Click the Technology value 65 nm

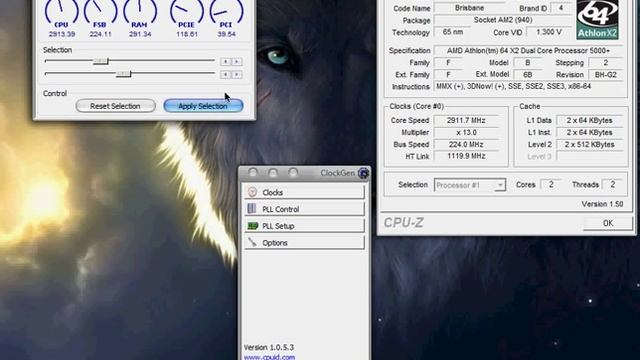pos(453,32)
